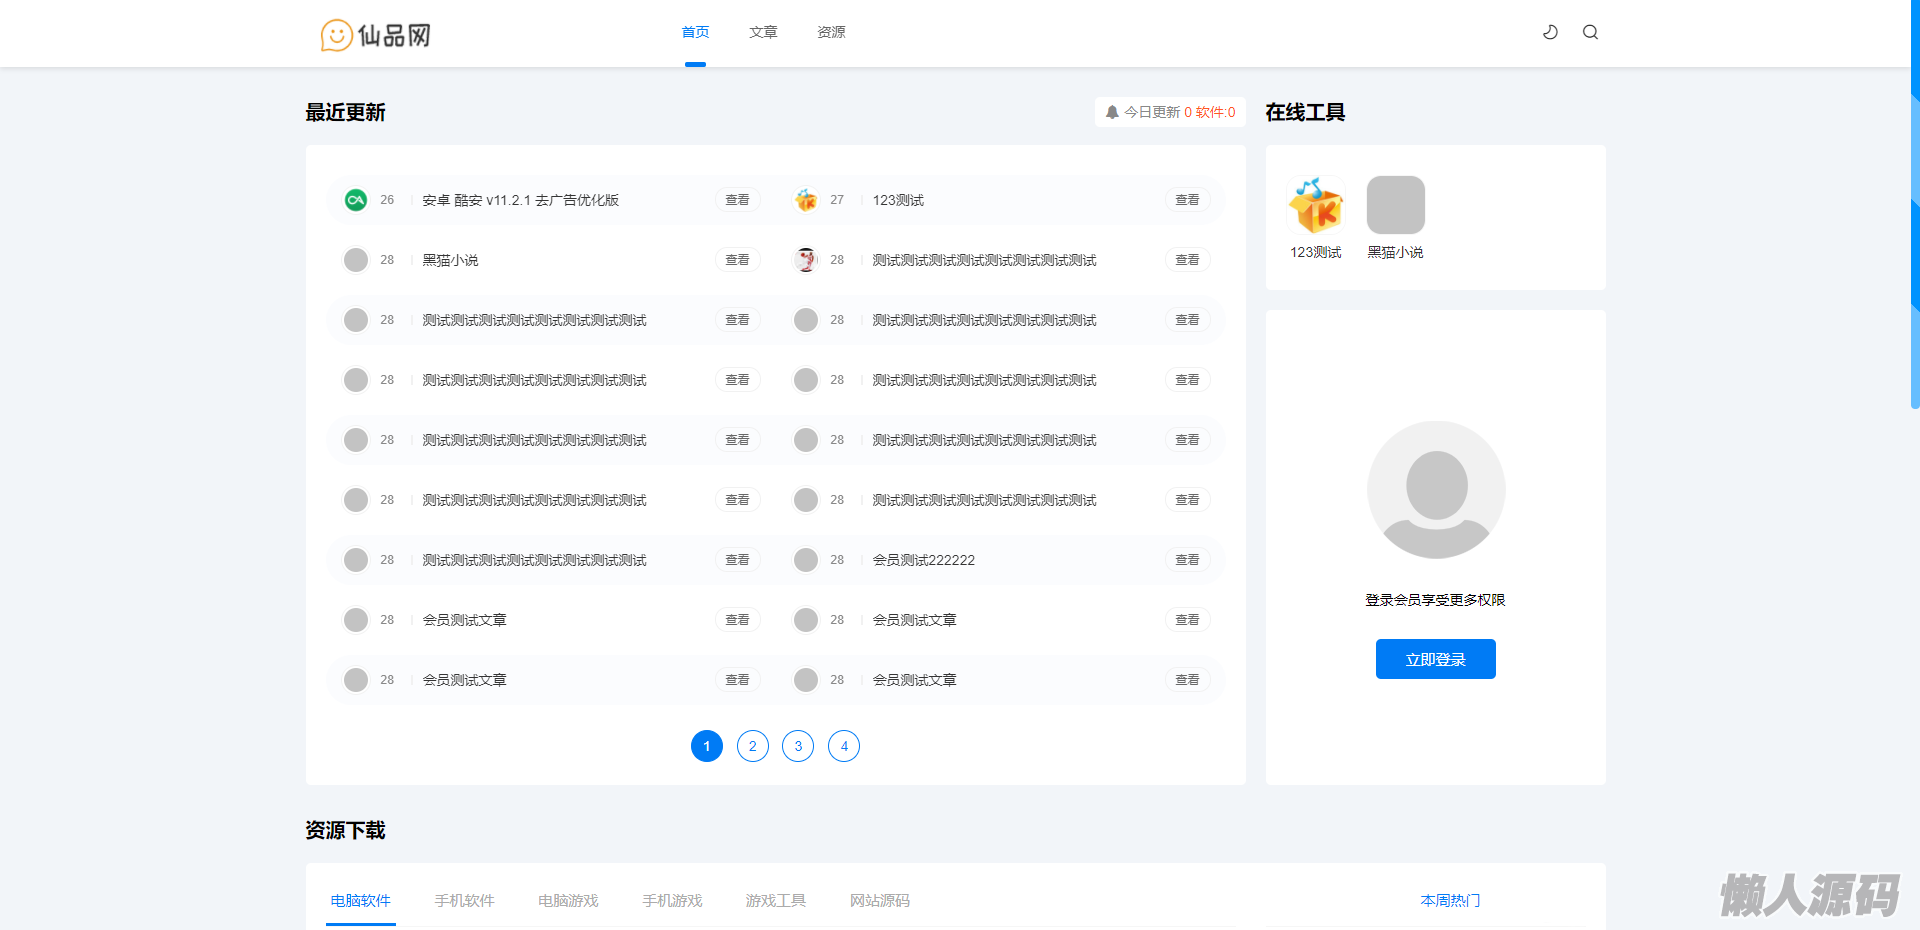
Task: Click the green 酷安 app icon
Action: click(356, 200)
